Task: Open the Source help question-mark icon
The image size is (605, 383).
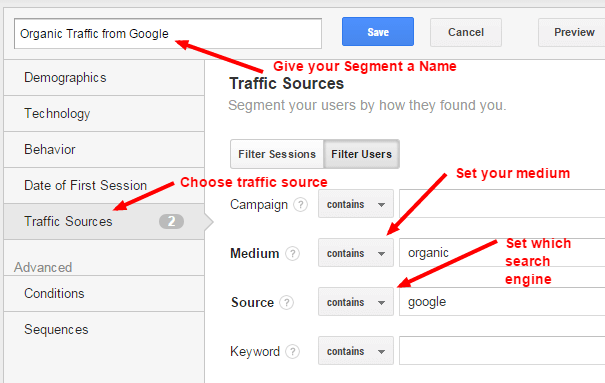Action: tap(286, 302)
